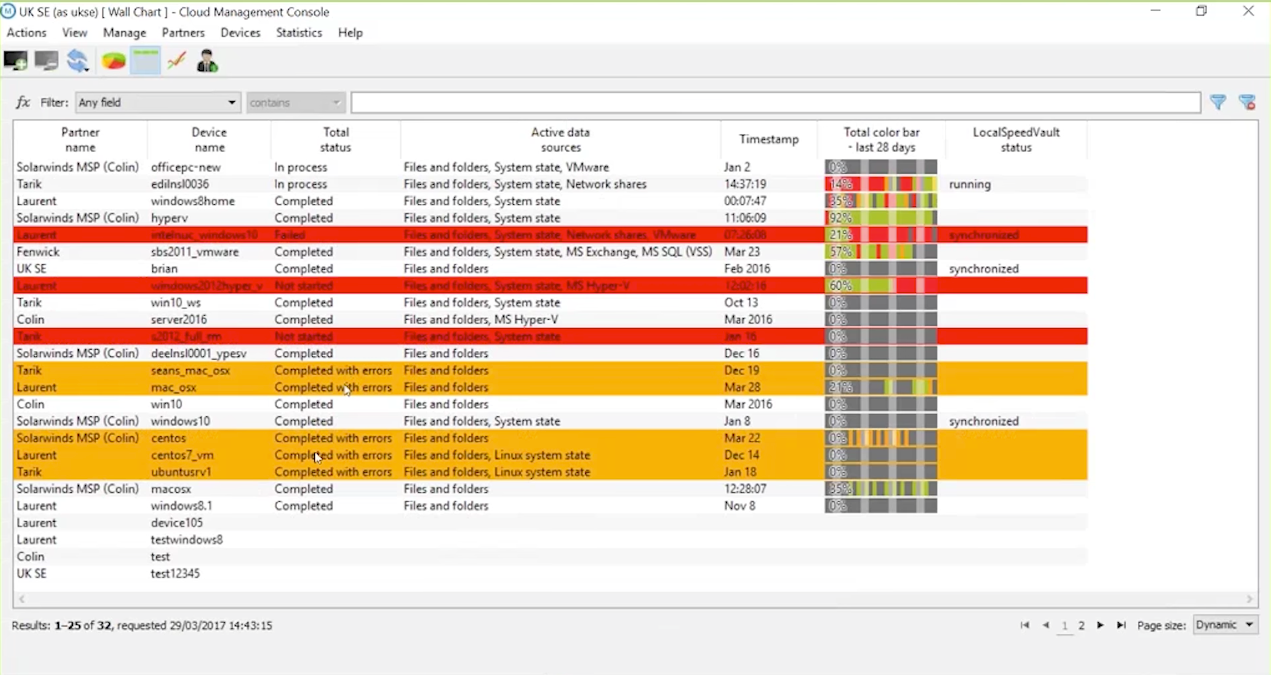Click the color bar for windows8home

tap(881, 202)
